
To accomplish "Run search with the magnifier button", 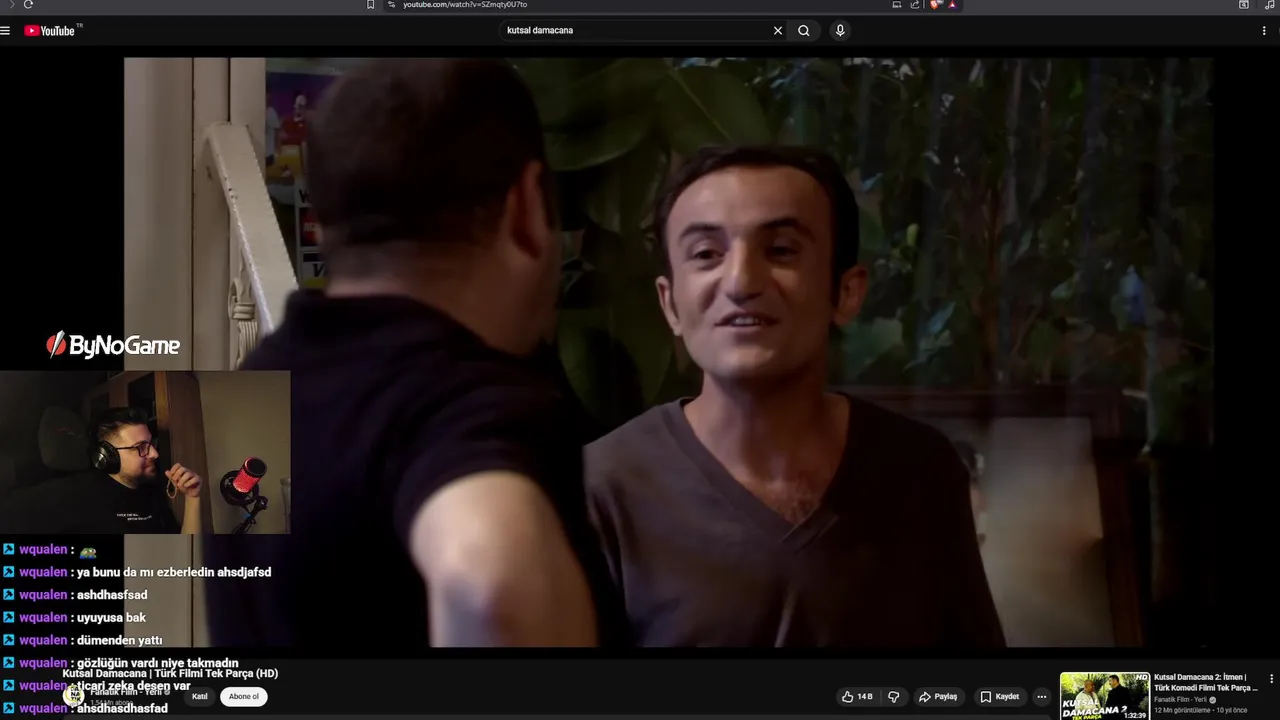I will pos(804,31).
